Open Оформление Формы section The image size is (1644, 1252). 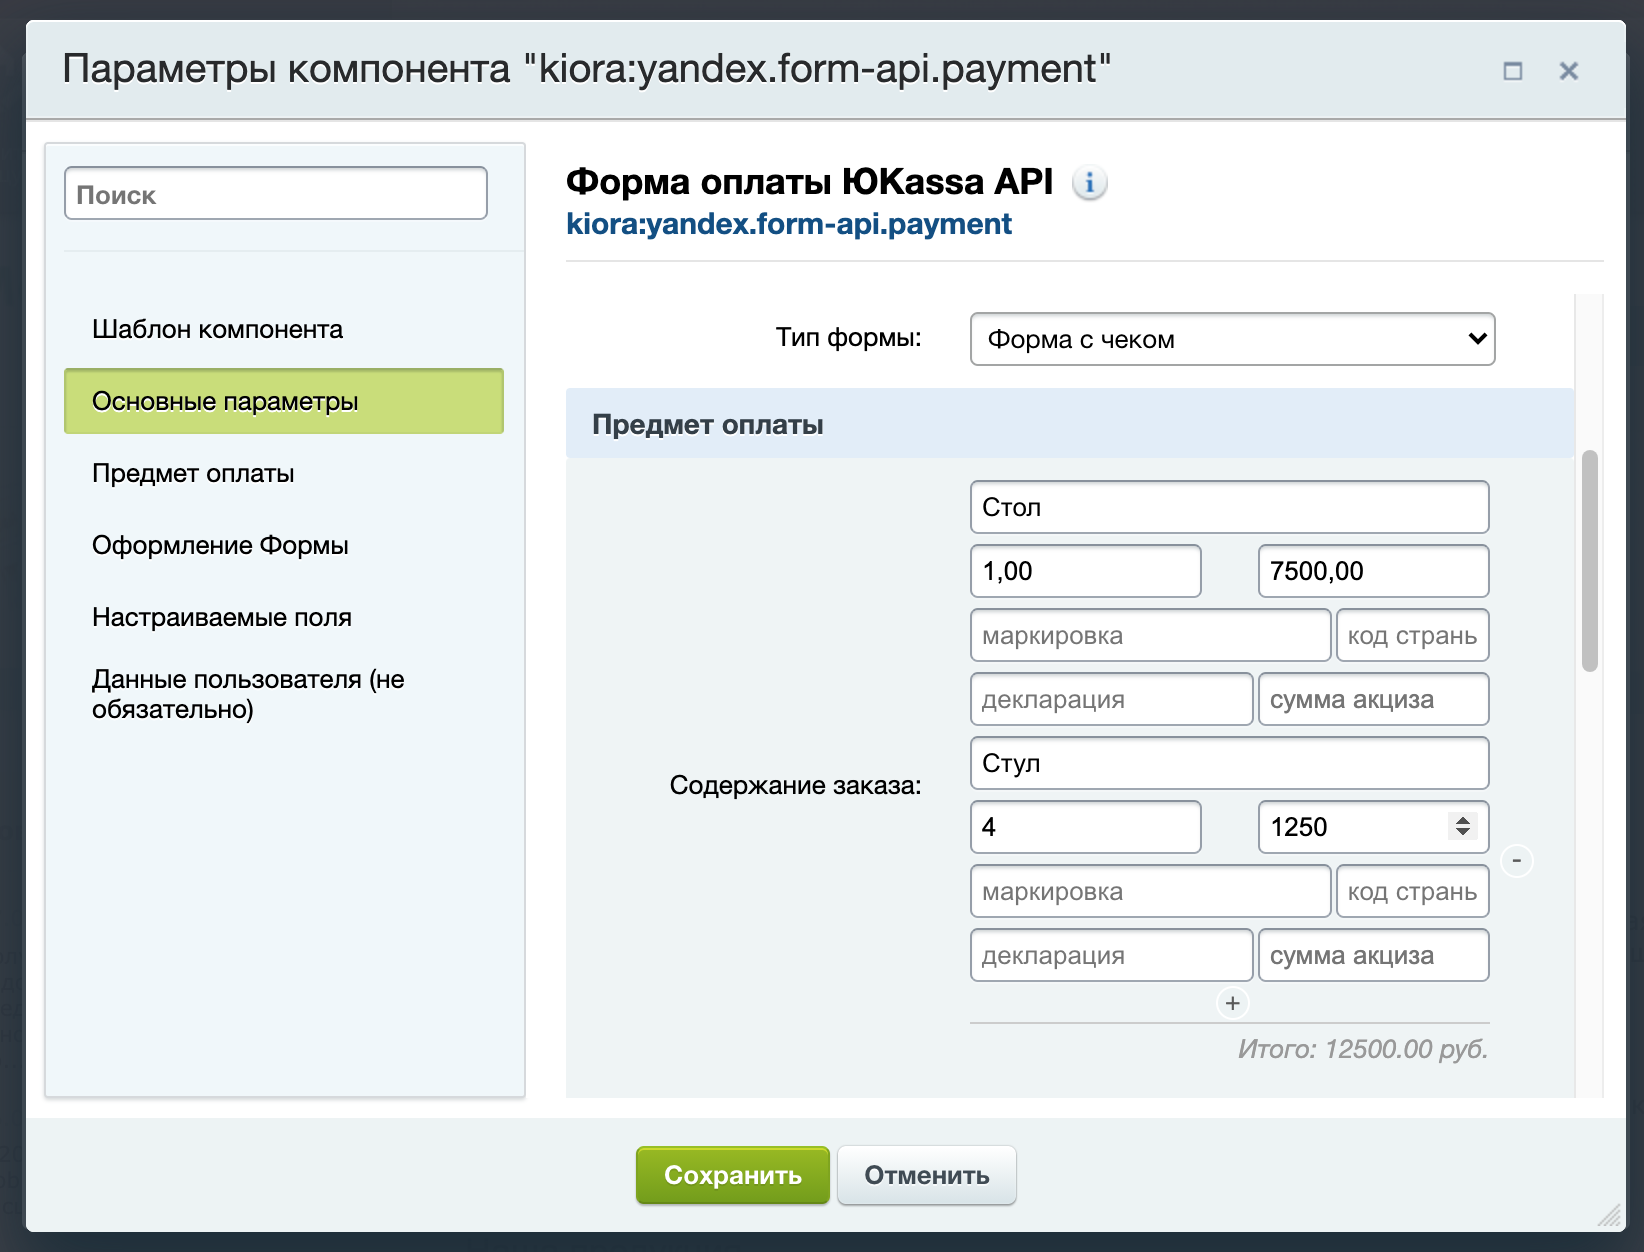(220, 545)
